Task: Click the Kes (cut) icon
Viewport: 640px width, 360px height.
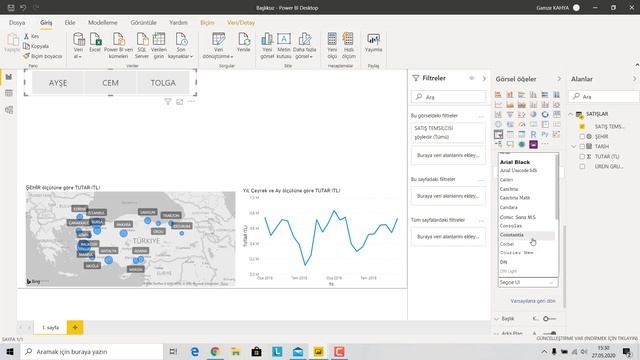Action: click(x=27, y=36)
